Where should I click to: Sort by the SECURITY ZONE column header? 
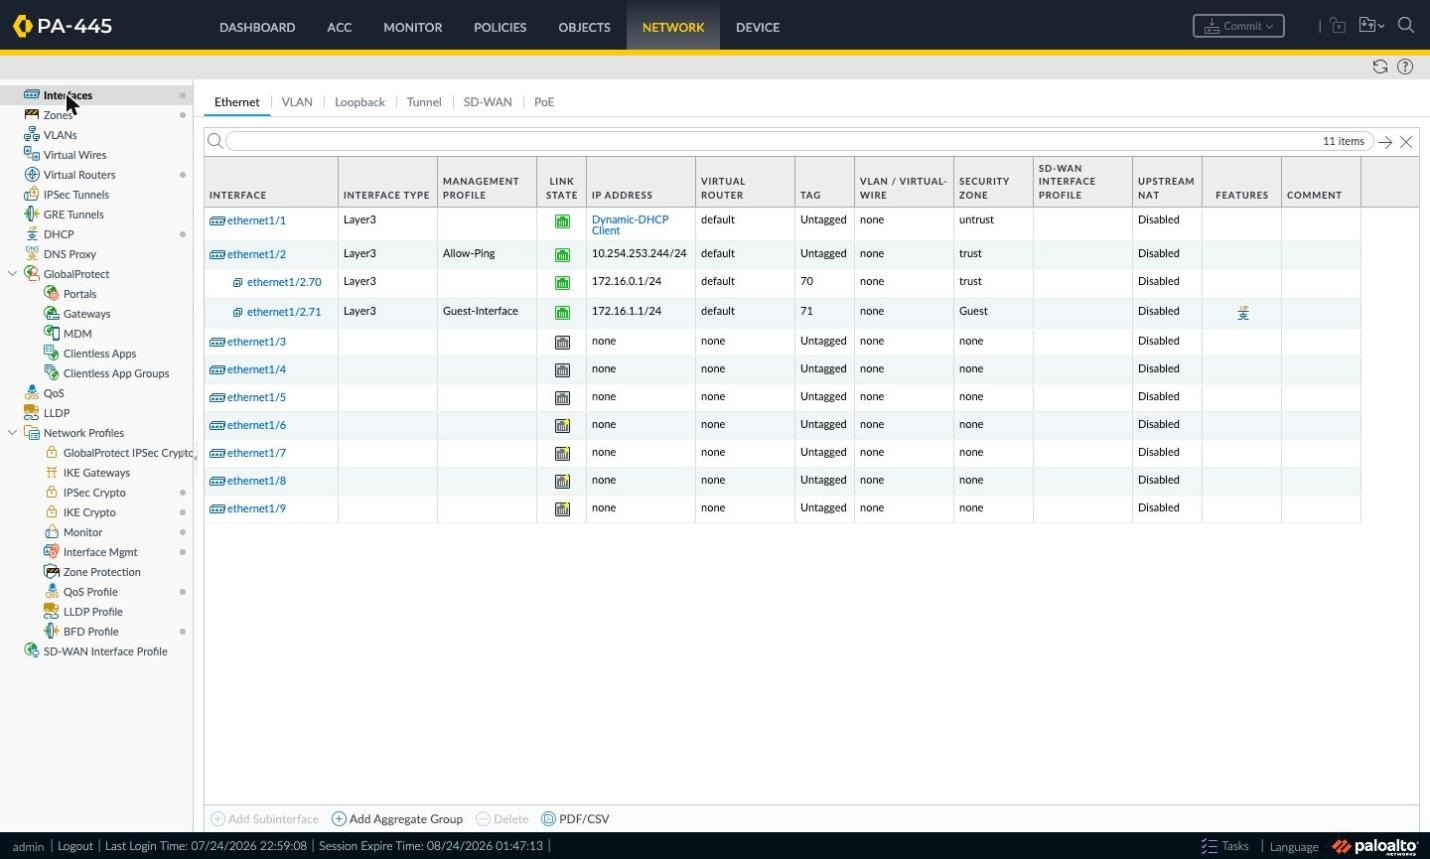(984, 188)
